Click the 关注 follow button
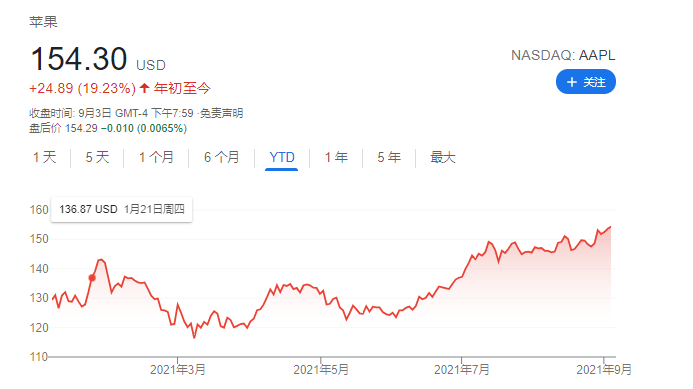The image size is (693, 389). pyautogui.click(x=586, y=82)
